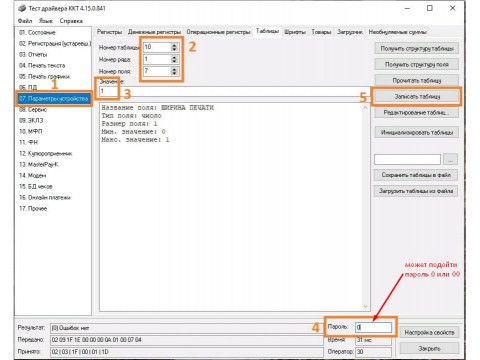The height and width of the screenshot is (360, 480).
Task: Click the Передано bytes field
Action: tap(186, 340)
